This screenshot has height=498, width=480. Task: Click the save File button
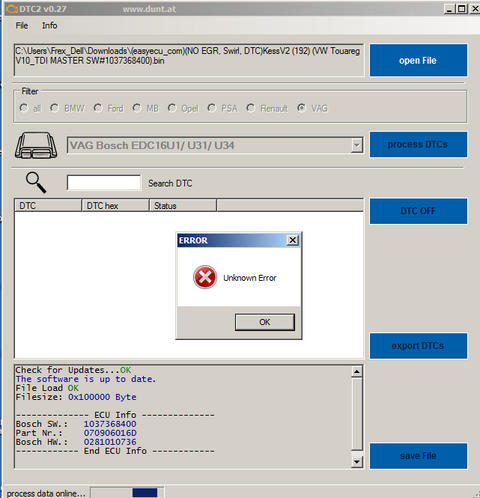(418, 456)
